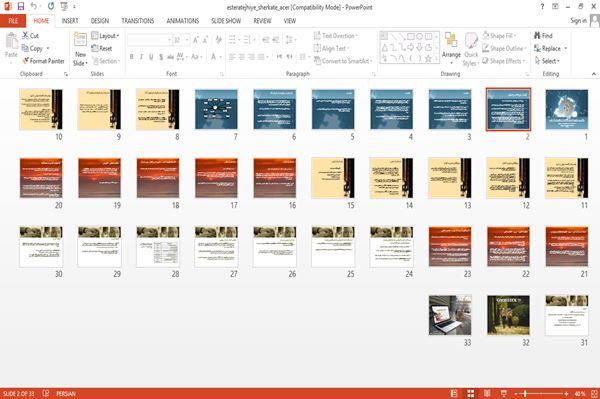Start slideshow from beginning via quick access icon
The height and width of the screenshot is (399, 600).
tap(64, 7)
